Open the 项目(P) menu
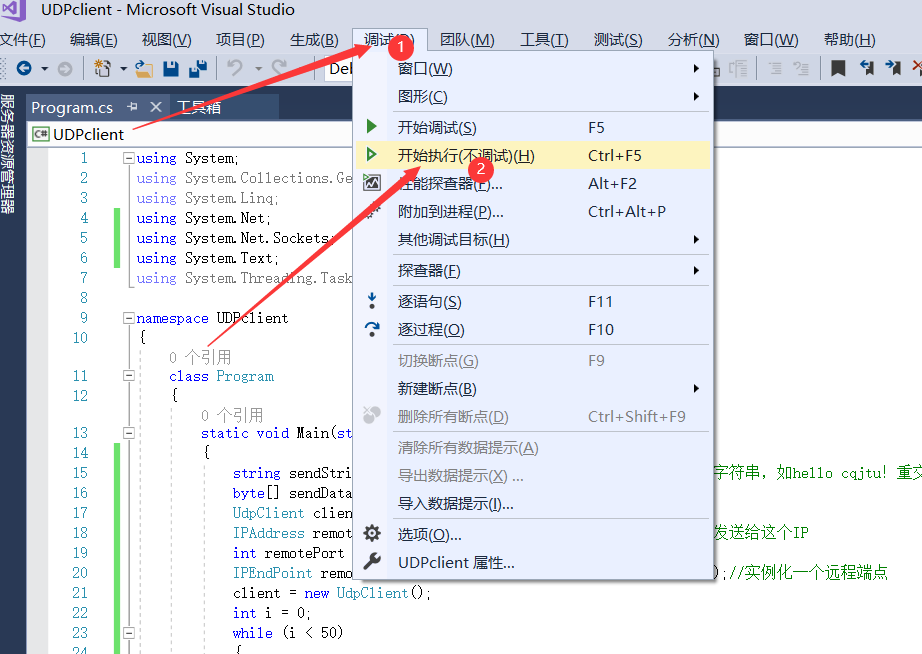This screenshot has height=654, width=922. pyautogui.click(x=240, y=40)
